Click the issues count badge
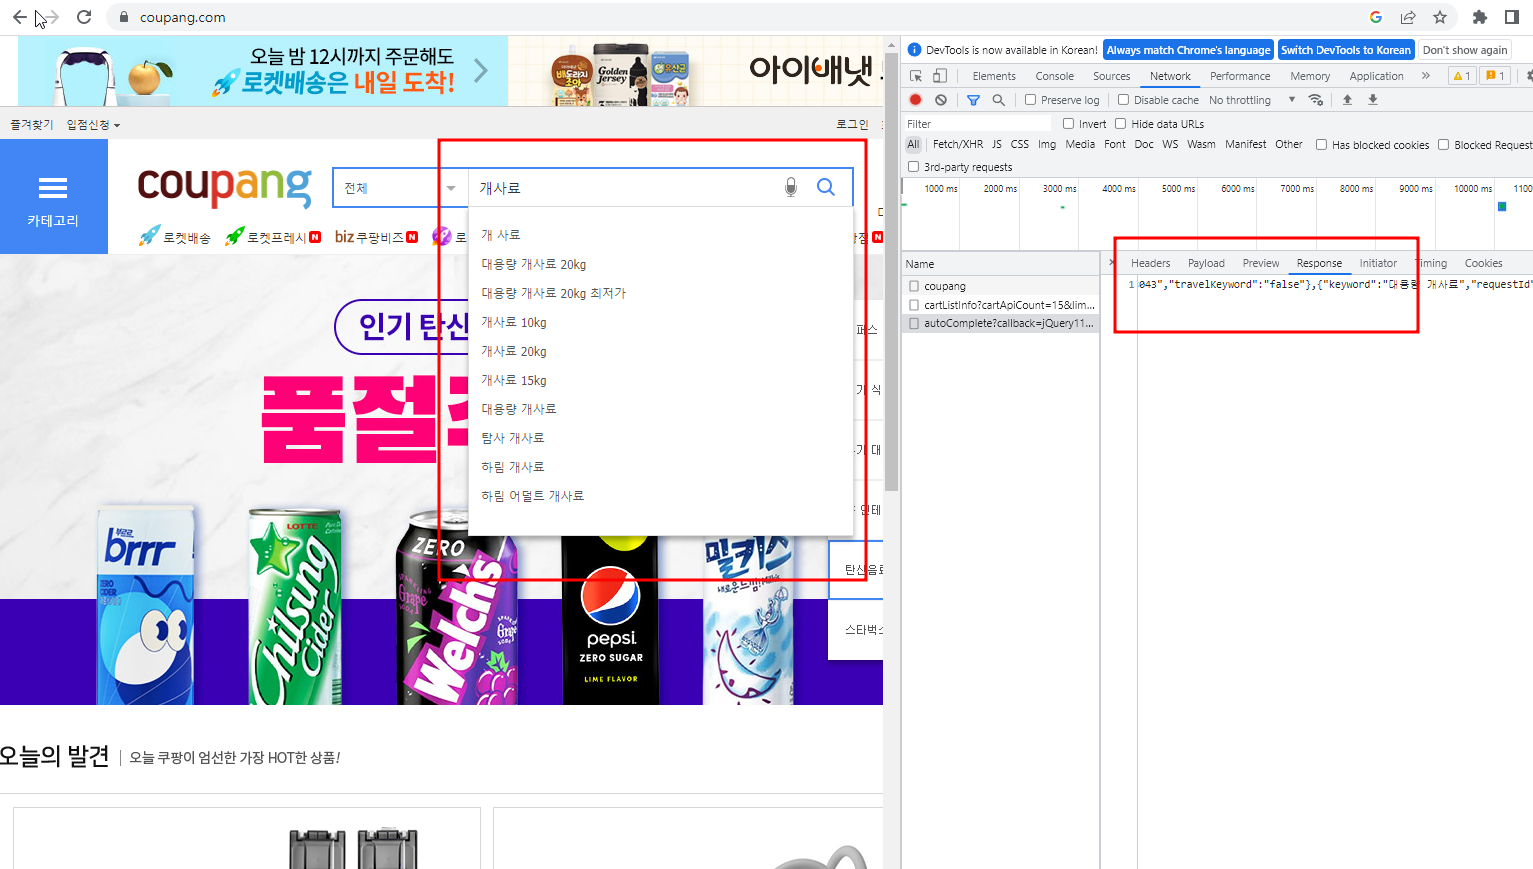 pos(1495,76)
